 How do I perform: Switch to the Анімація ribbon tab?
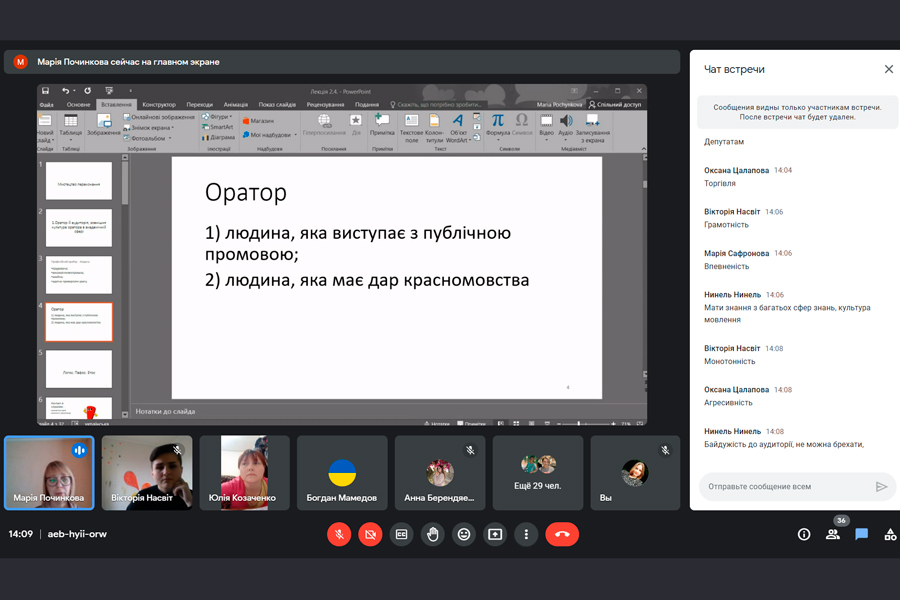(x=236, y=104)
